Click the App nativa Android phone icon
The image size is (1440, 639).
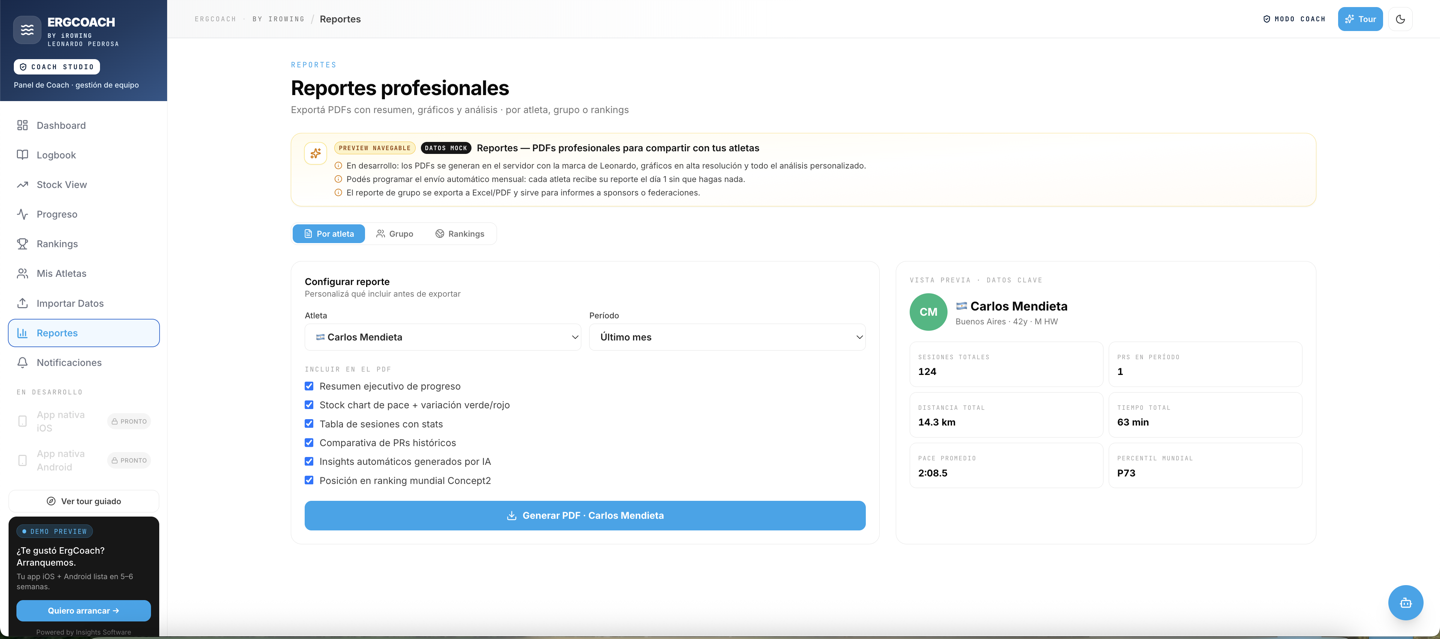[22, 461]
